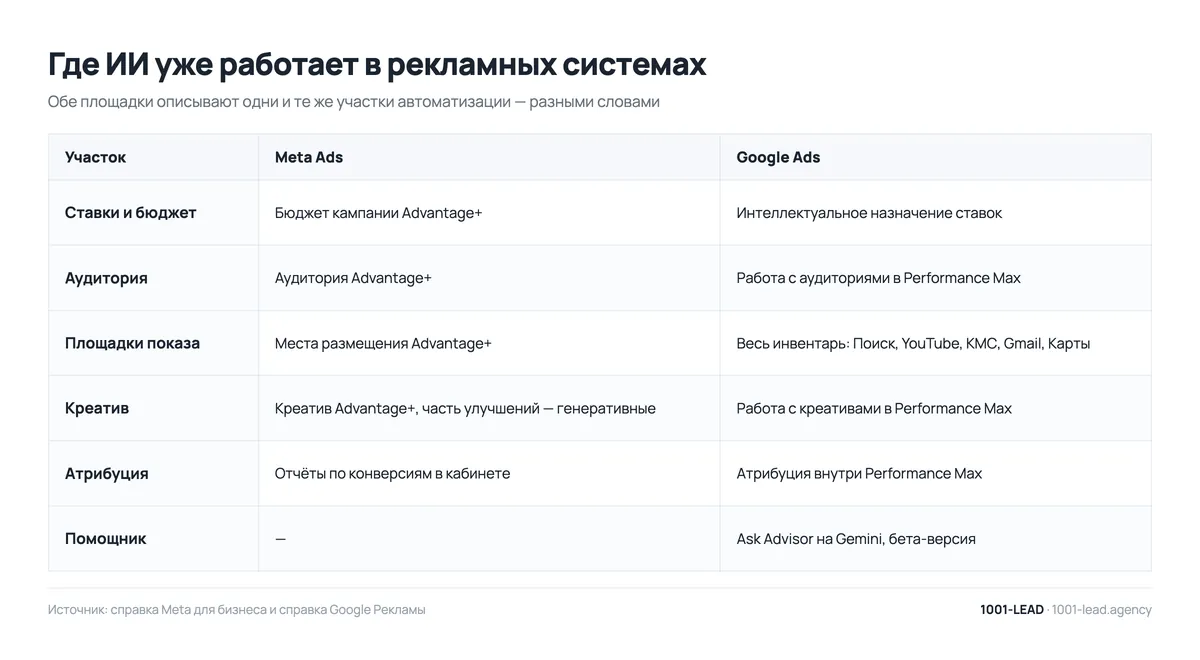This screenshot has height=660, width=1200.
Task: Click the cell "Места размещения Advantage+"
Action: coord(383,343)
